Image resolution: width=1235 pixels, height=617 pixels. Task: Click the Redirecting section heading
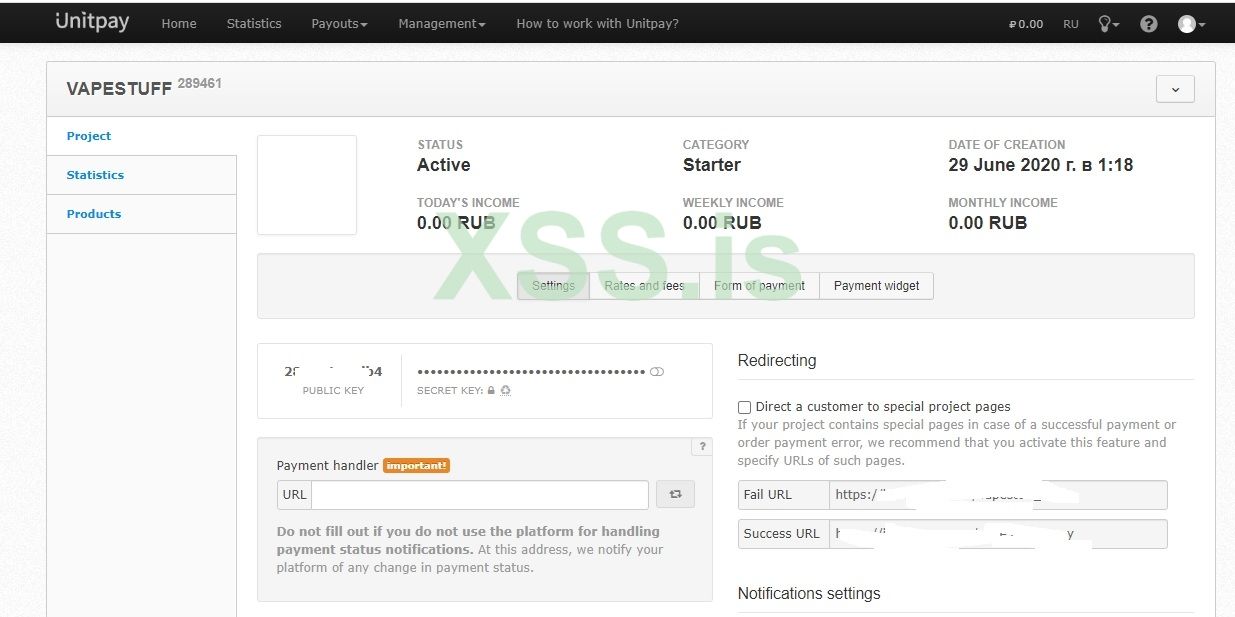[777, 361]
